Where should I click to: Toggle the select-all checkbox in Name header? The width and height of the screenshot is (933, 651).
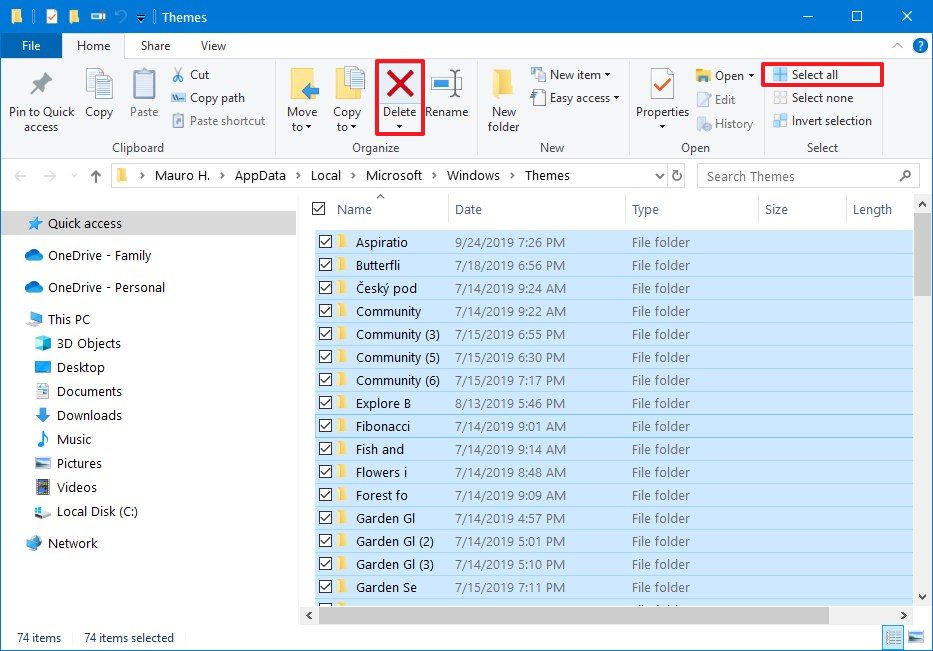319,209
